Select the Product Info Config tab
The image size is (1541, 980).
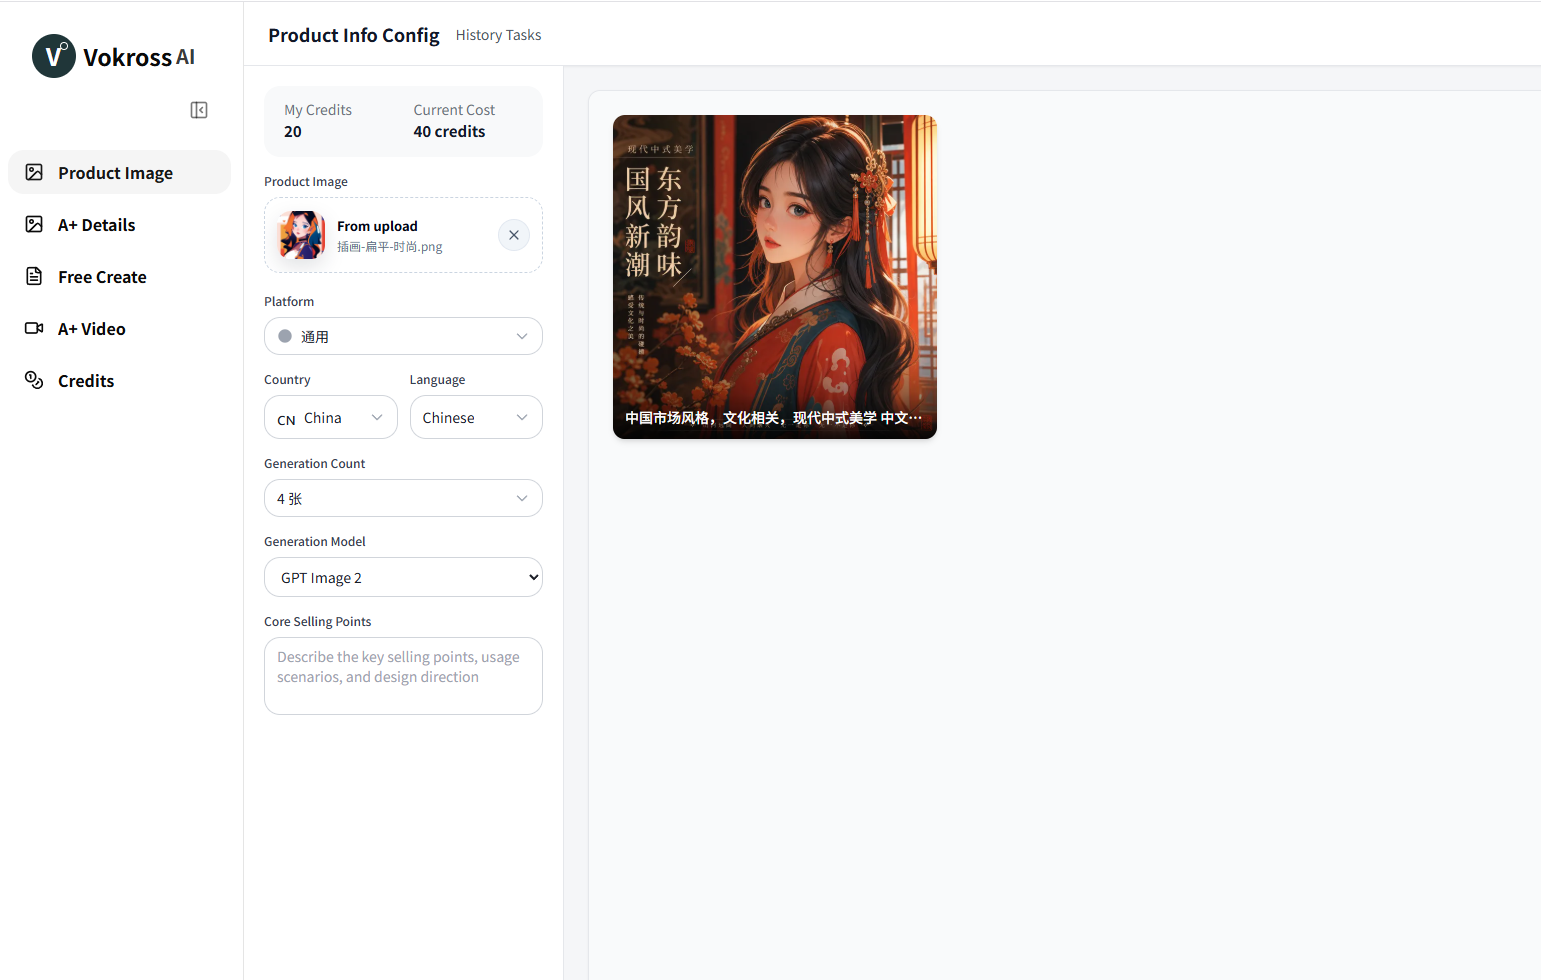354,35
